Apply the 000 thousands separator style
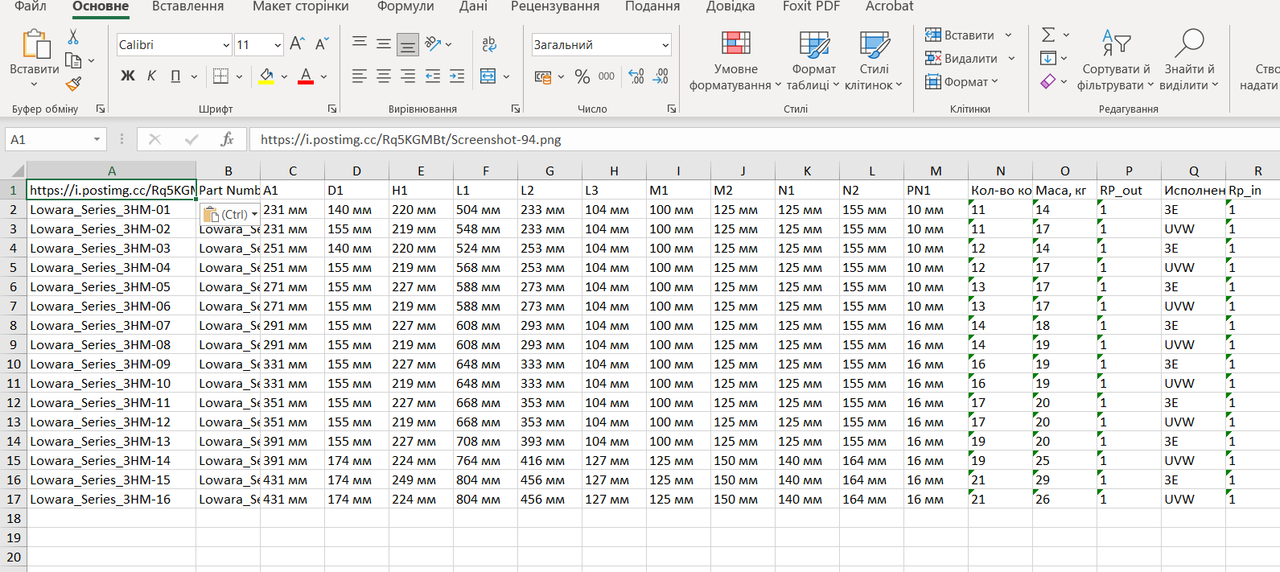The height and width of the screenshot is (572, 1280). (x=606, y=76)
